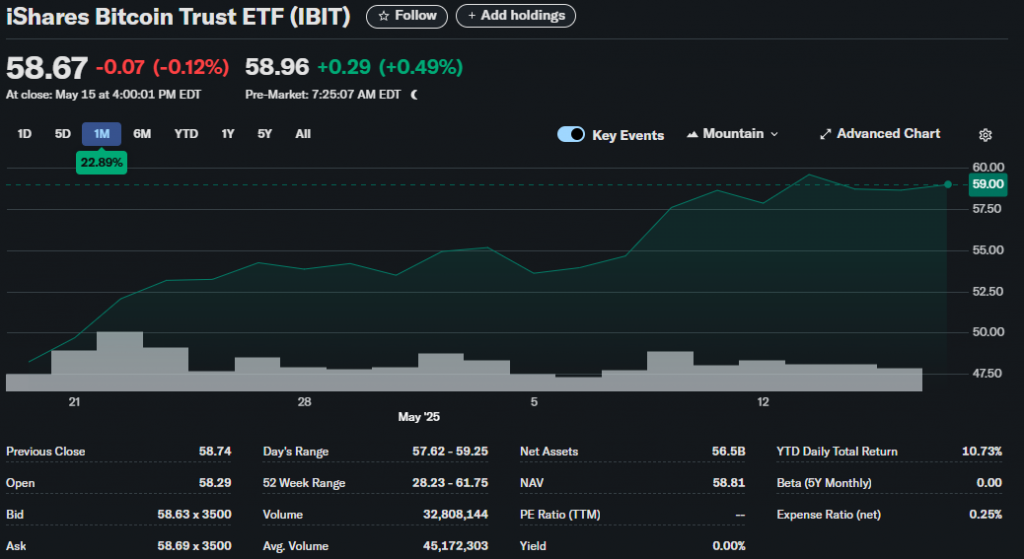Select the YTD time range tab
The image size is (1024, 559).
point(186,134)
